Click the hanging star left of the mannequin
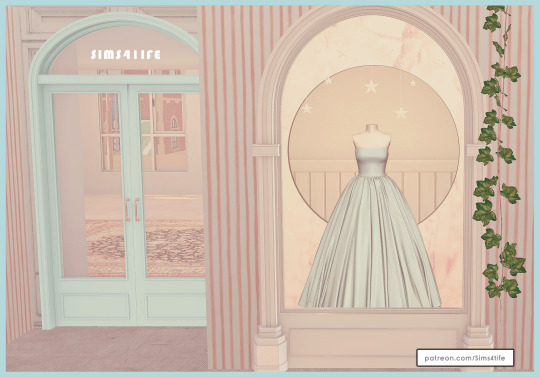This screenshot has width=540, height=378. pyautogui.click(x=306, y=108)
